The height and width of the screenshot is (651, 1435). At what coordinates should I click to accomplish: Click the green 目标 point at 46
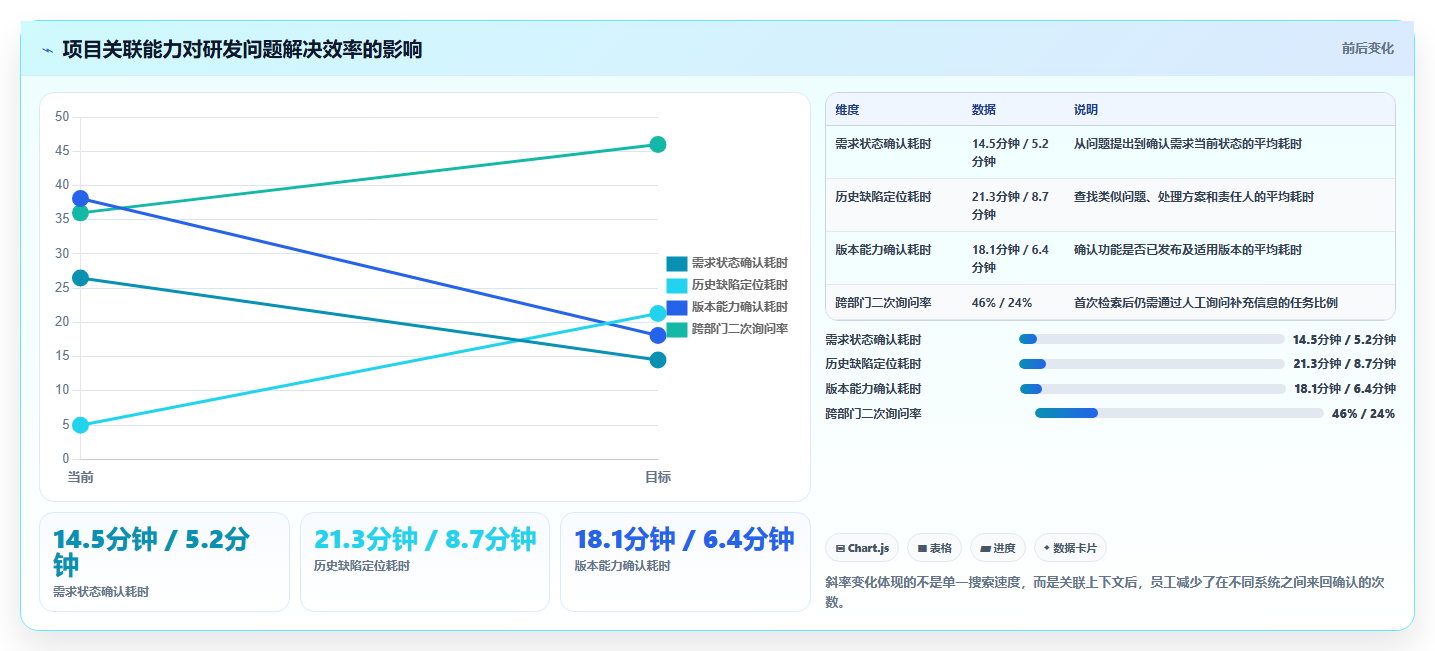[x=658, y=145]
